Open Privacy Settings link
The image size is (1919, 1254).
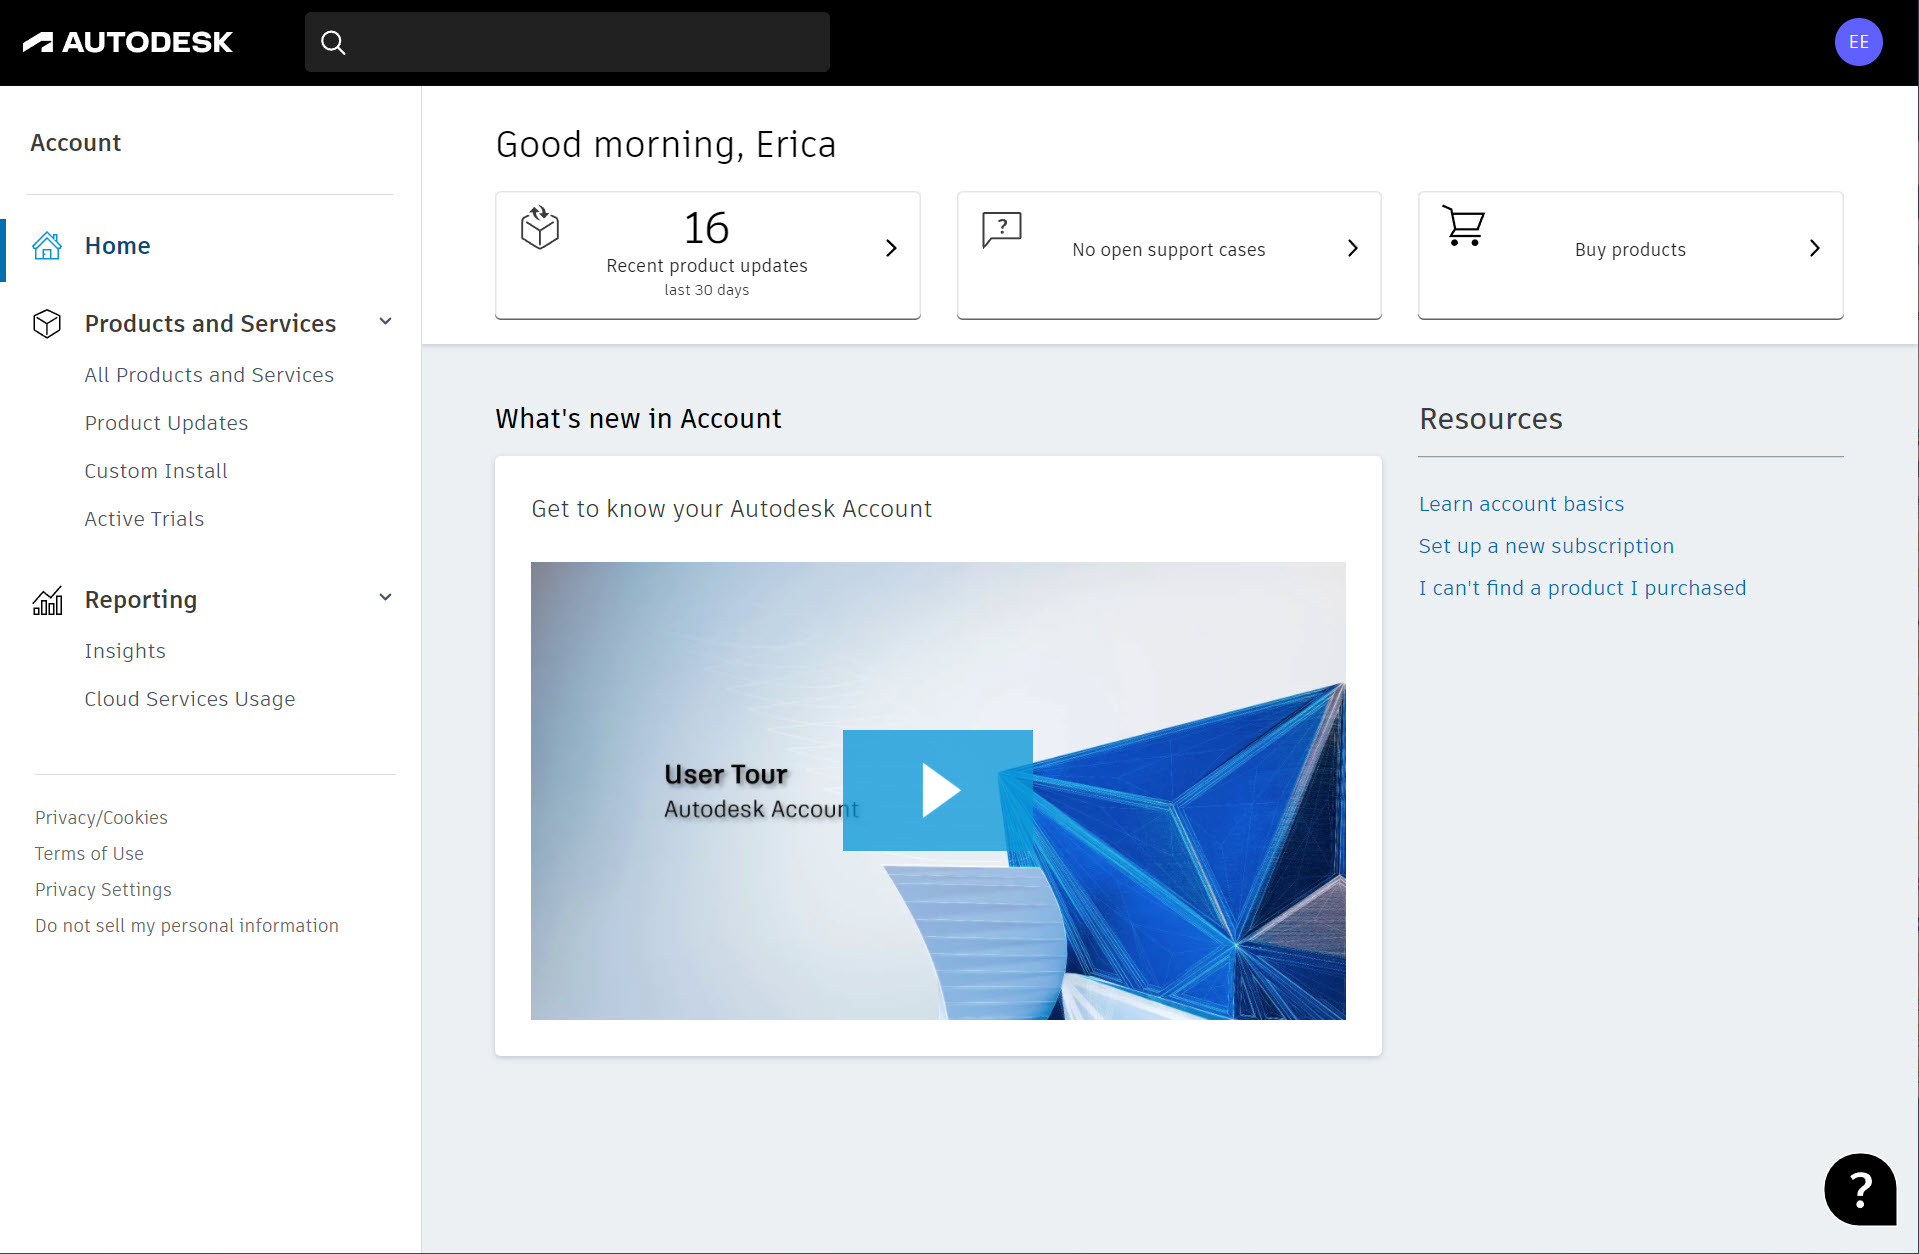click(x=103, y=890)
